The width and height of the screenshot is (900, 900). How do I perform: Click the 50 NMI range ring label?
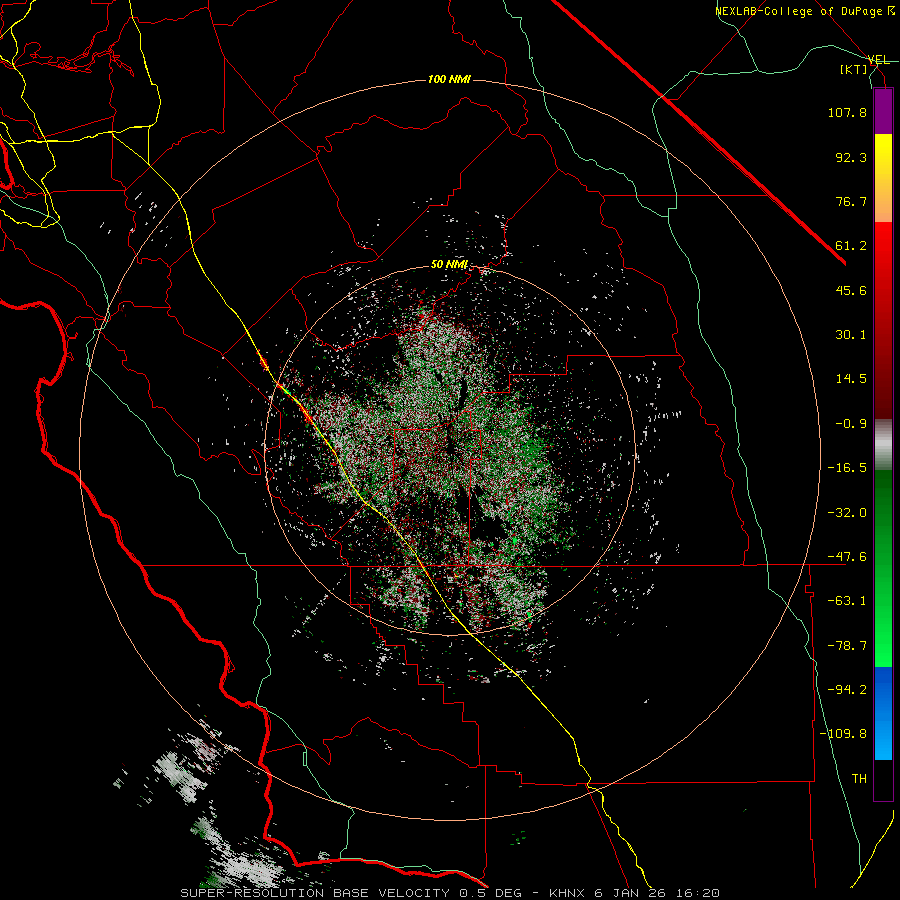click(x=449, y=265)
